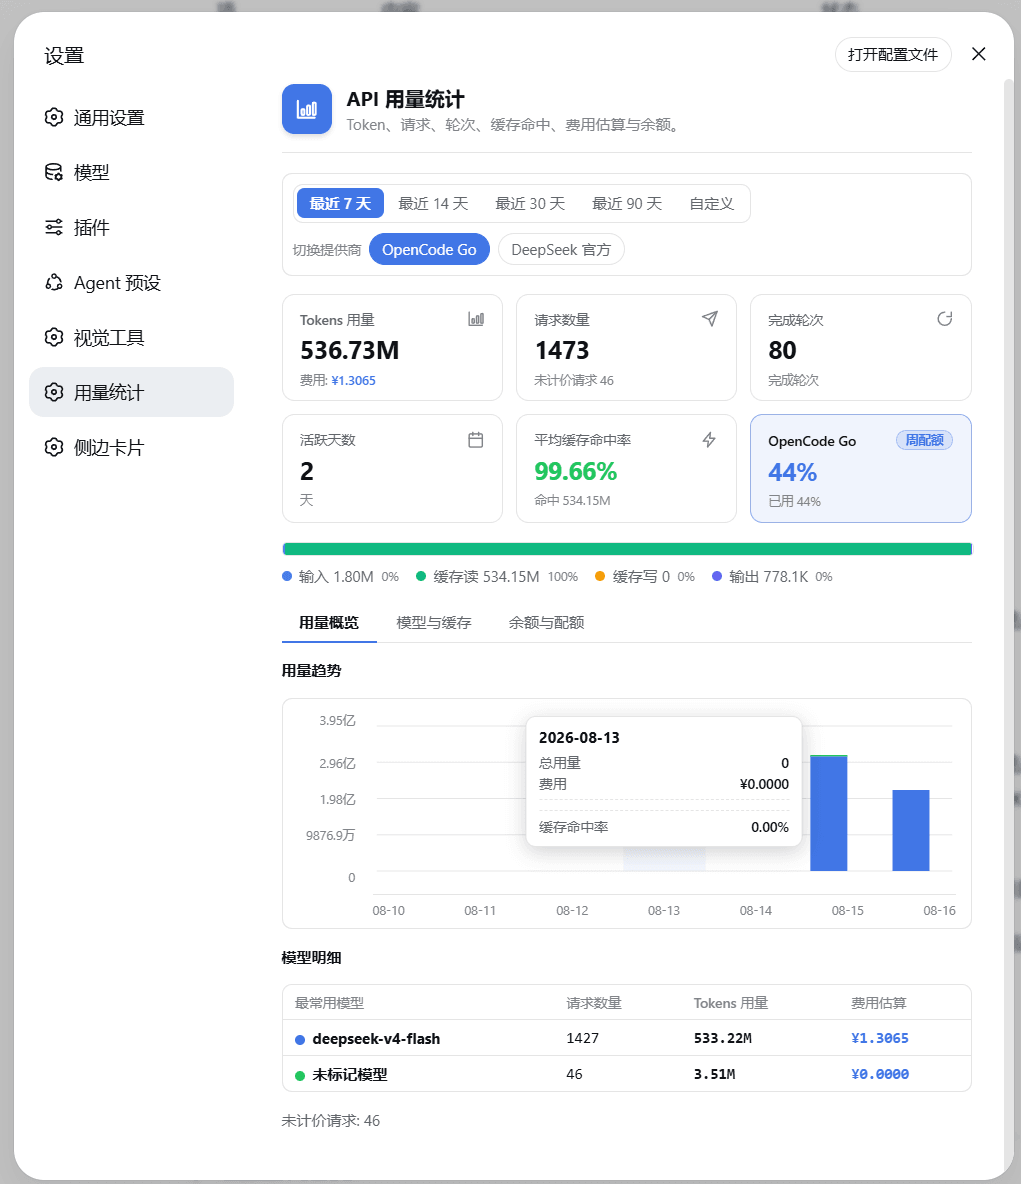
Task: Select the 自定义 date range
Action: [711, 203]
